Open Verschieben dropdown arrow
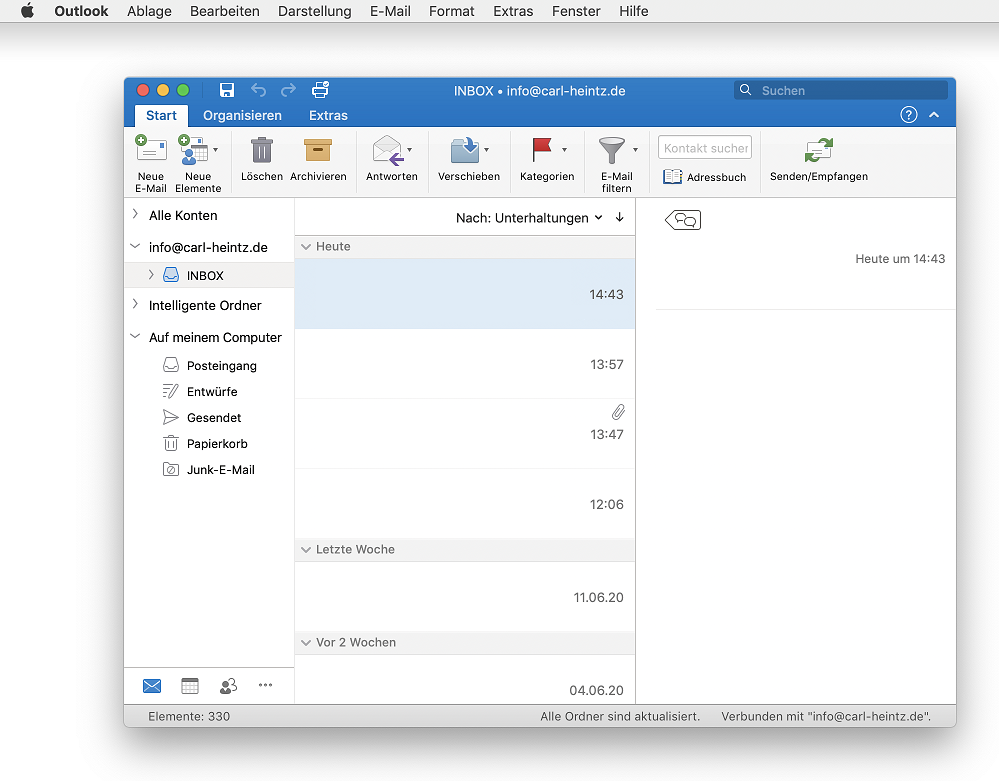 coord(486,150)
